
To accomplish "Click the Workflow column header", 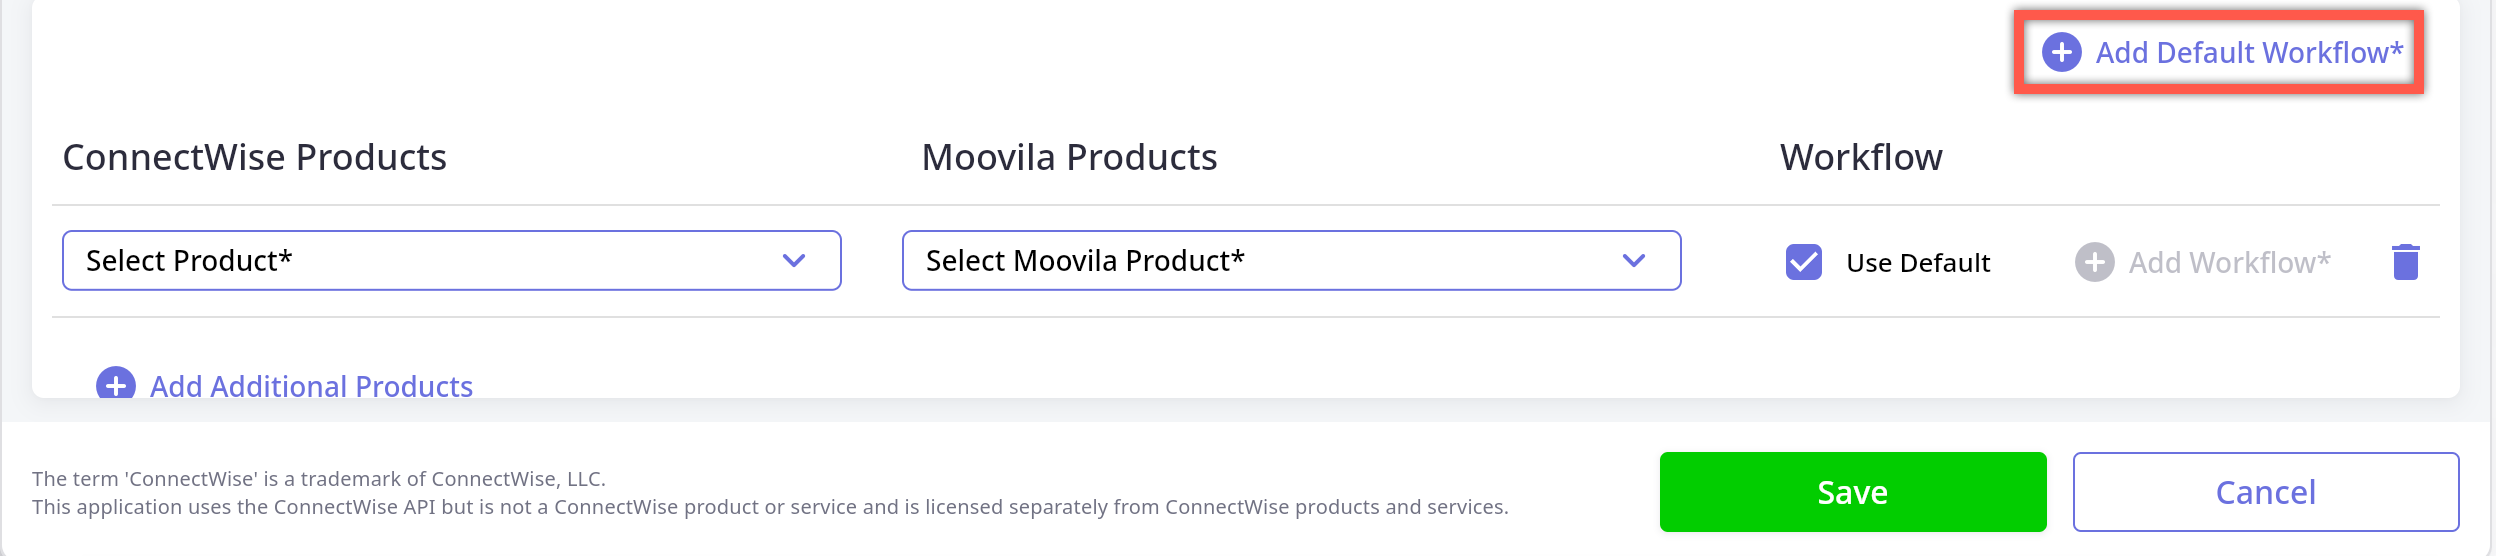I will click(x=1861, y=158).
